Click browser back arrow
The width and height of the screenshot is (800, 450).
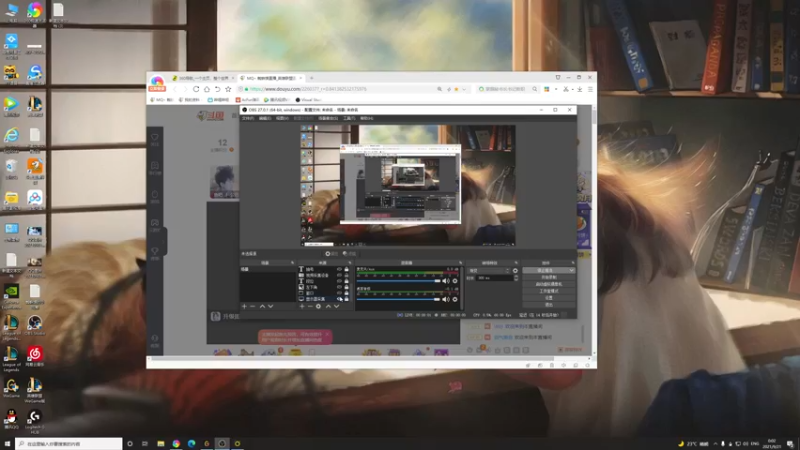[174, 89]
